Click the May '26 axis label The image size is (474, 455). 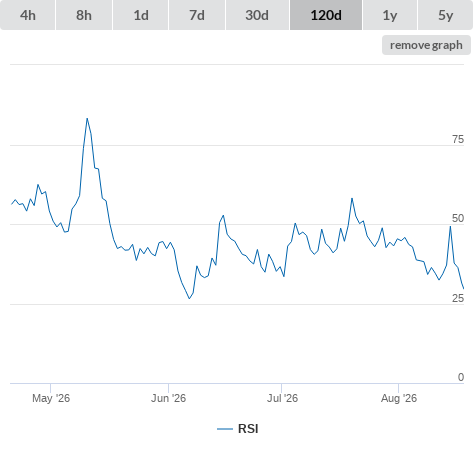click(x=51, y=398)
